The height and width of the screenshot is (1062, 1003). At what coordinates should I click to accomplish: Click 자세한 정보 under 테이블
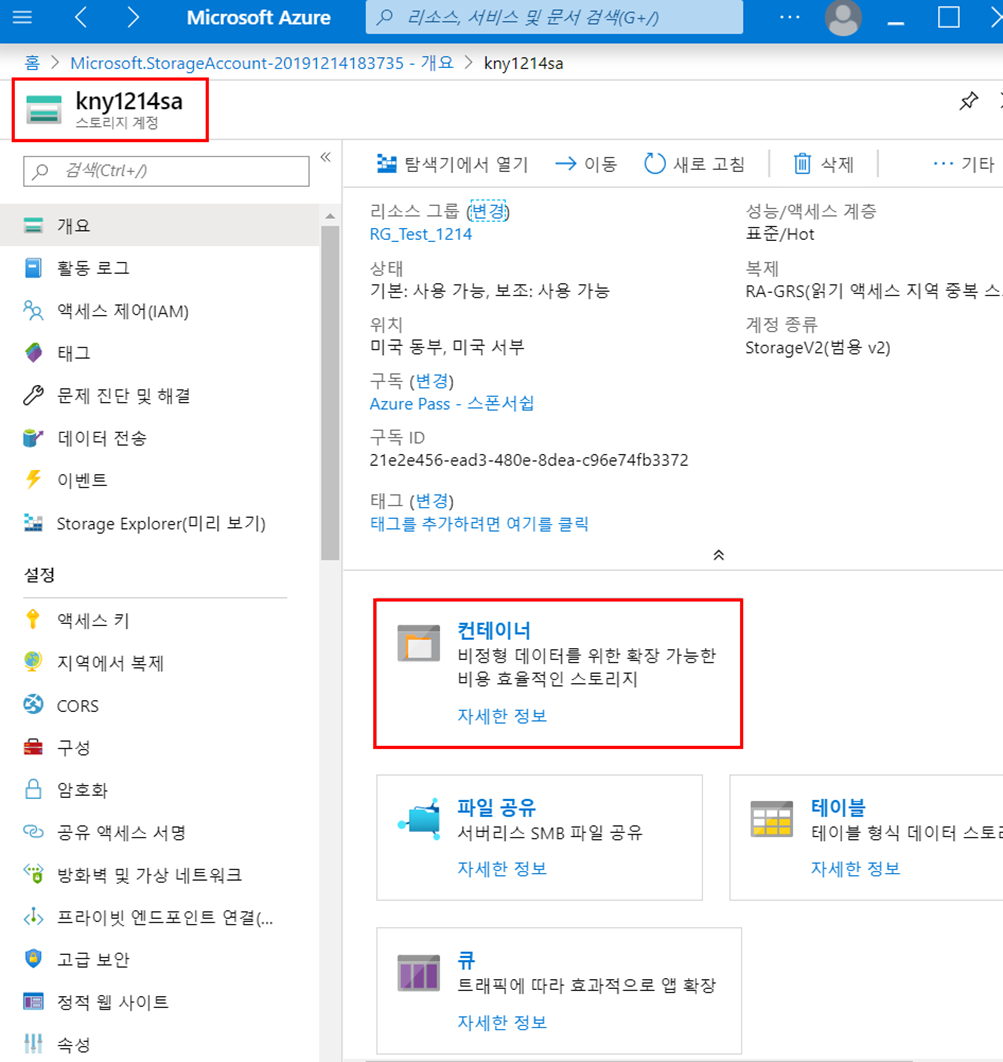click(x=855, y=869)
